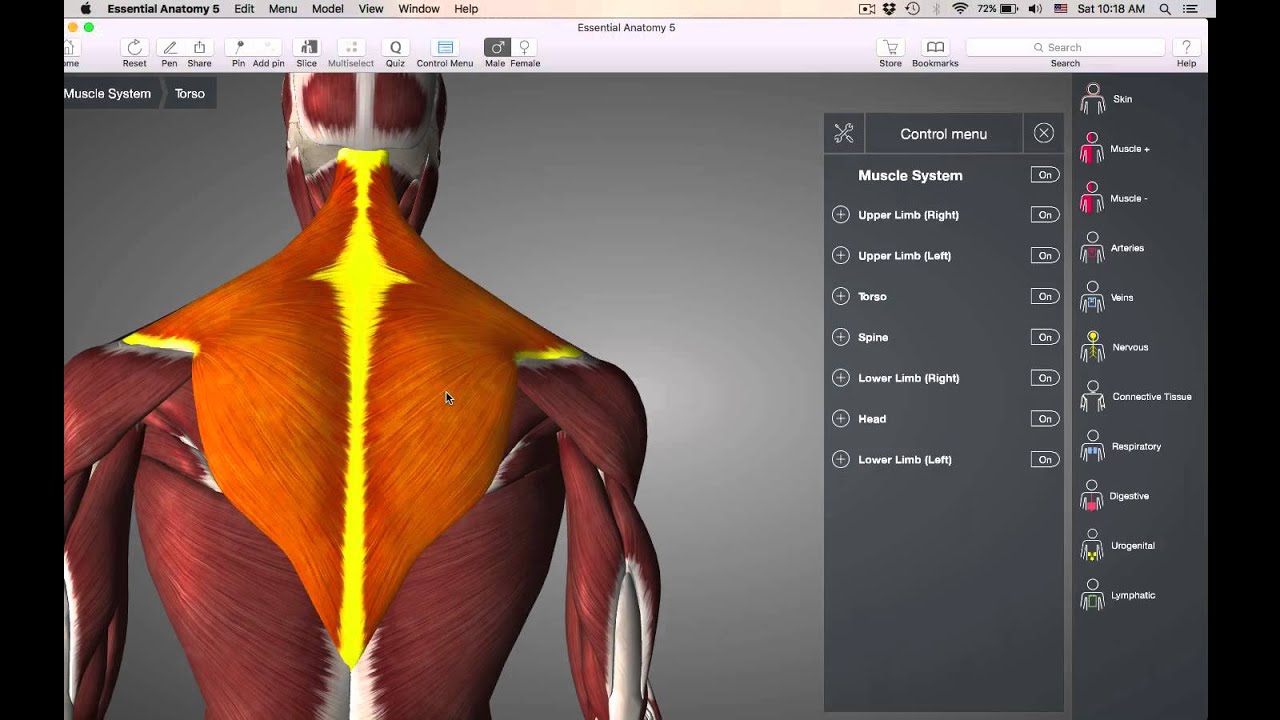This screenshot has width=1280, height=720.
Task: Toggle Lower Limb (Right) On switch
Action: pyautogui.click(x=1045, y=378)
